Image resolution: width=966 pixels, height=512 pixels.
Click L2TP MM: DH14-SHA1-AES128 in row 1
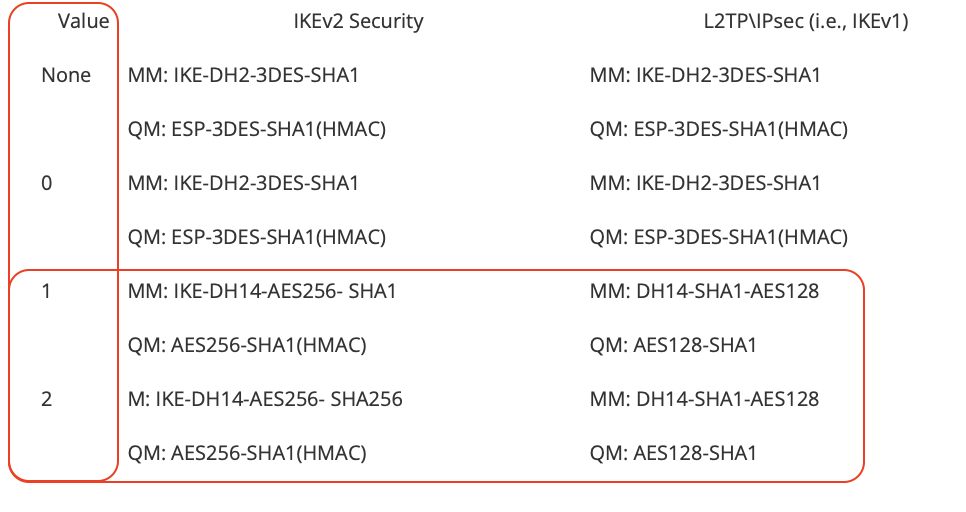(704, 291)
